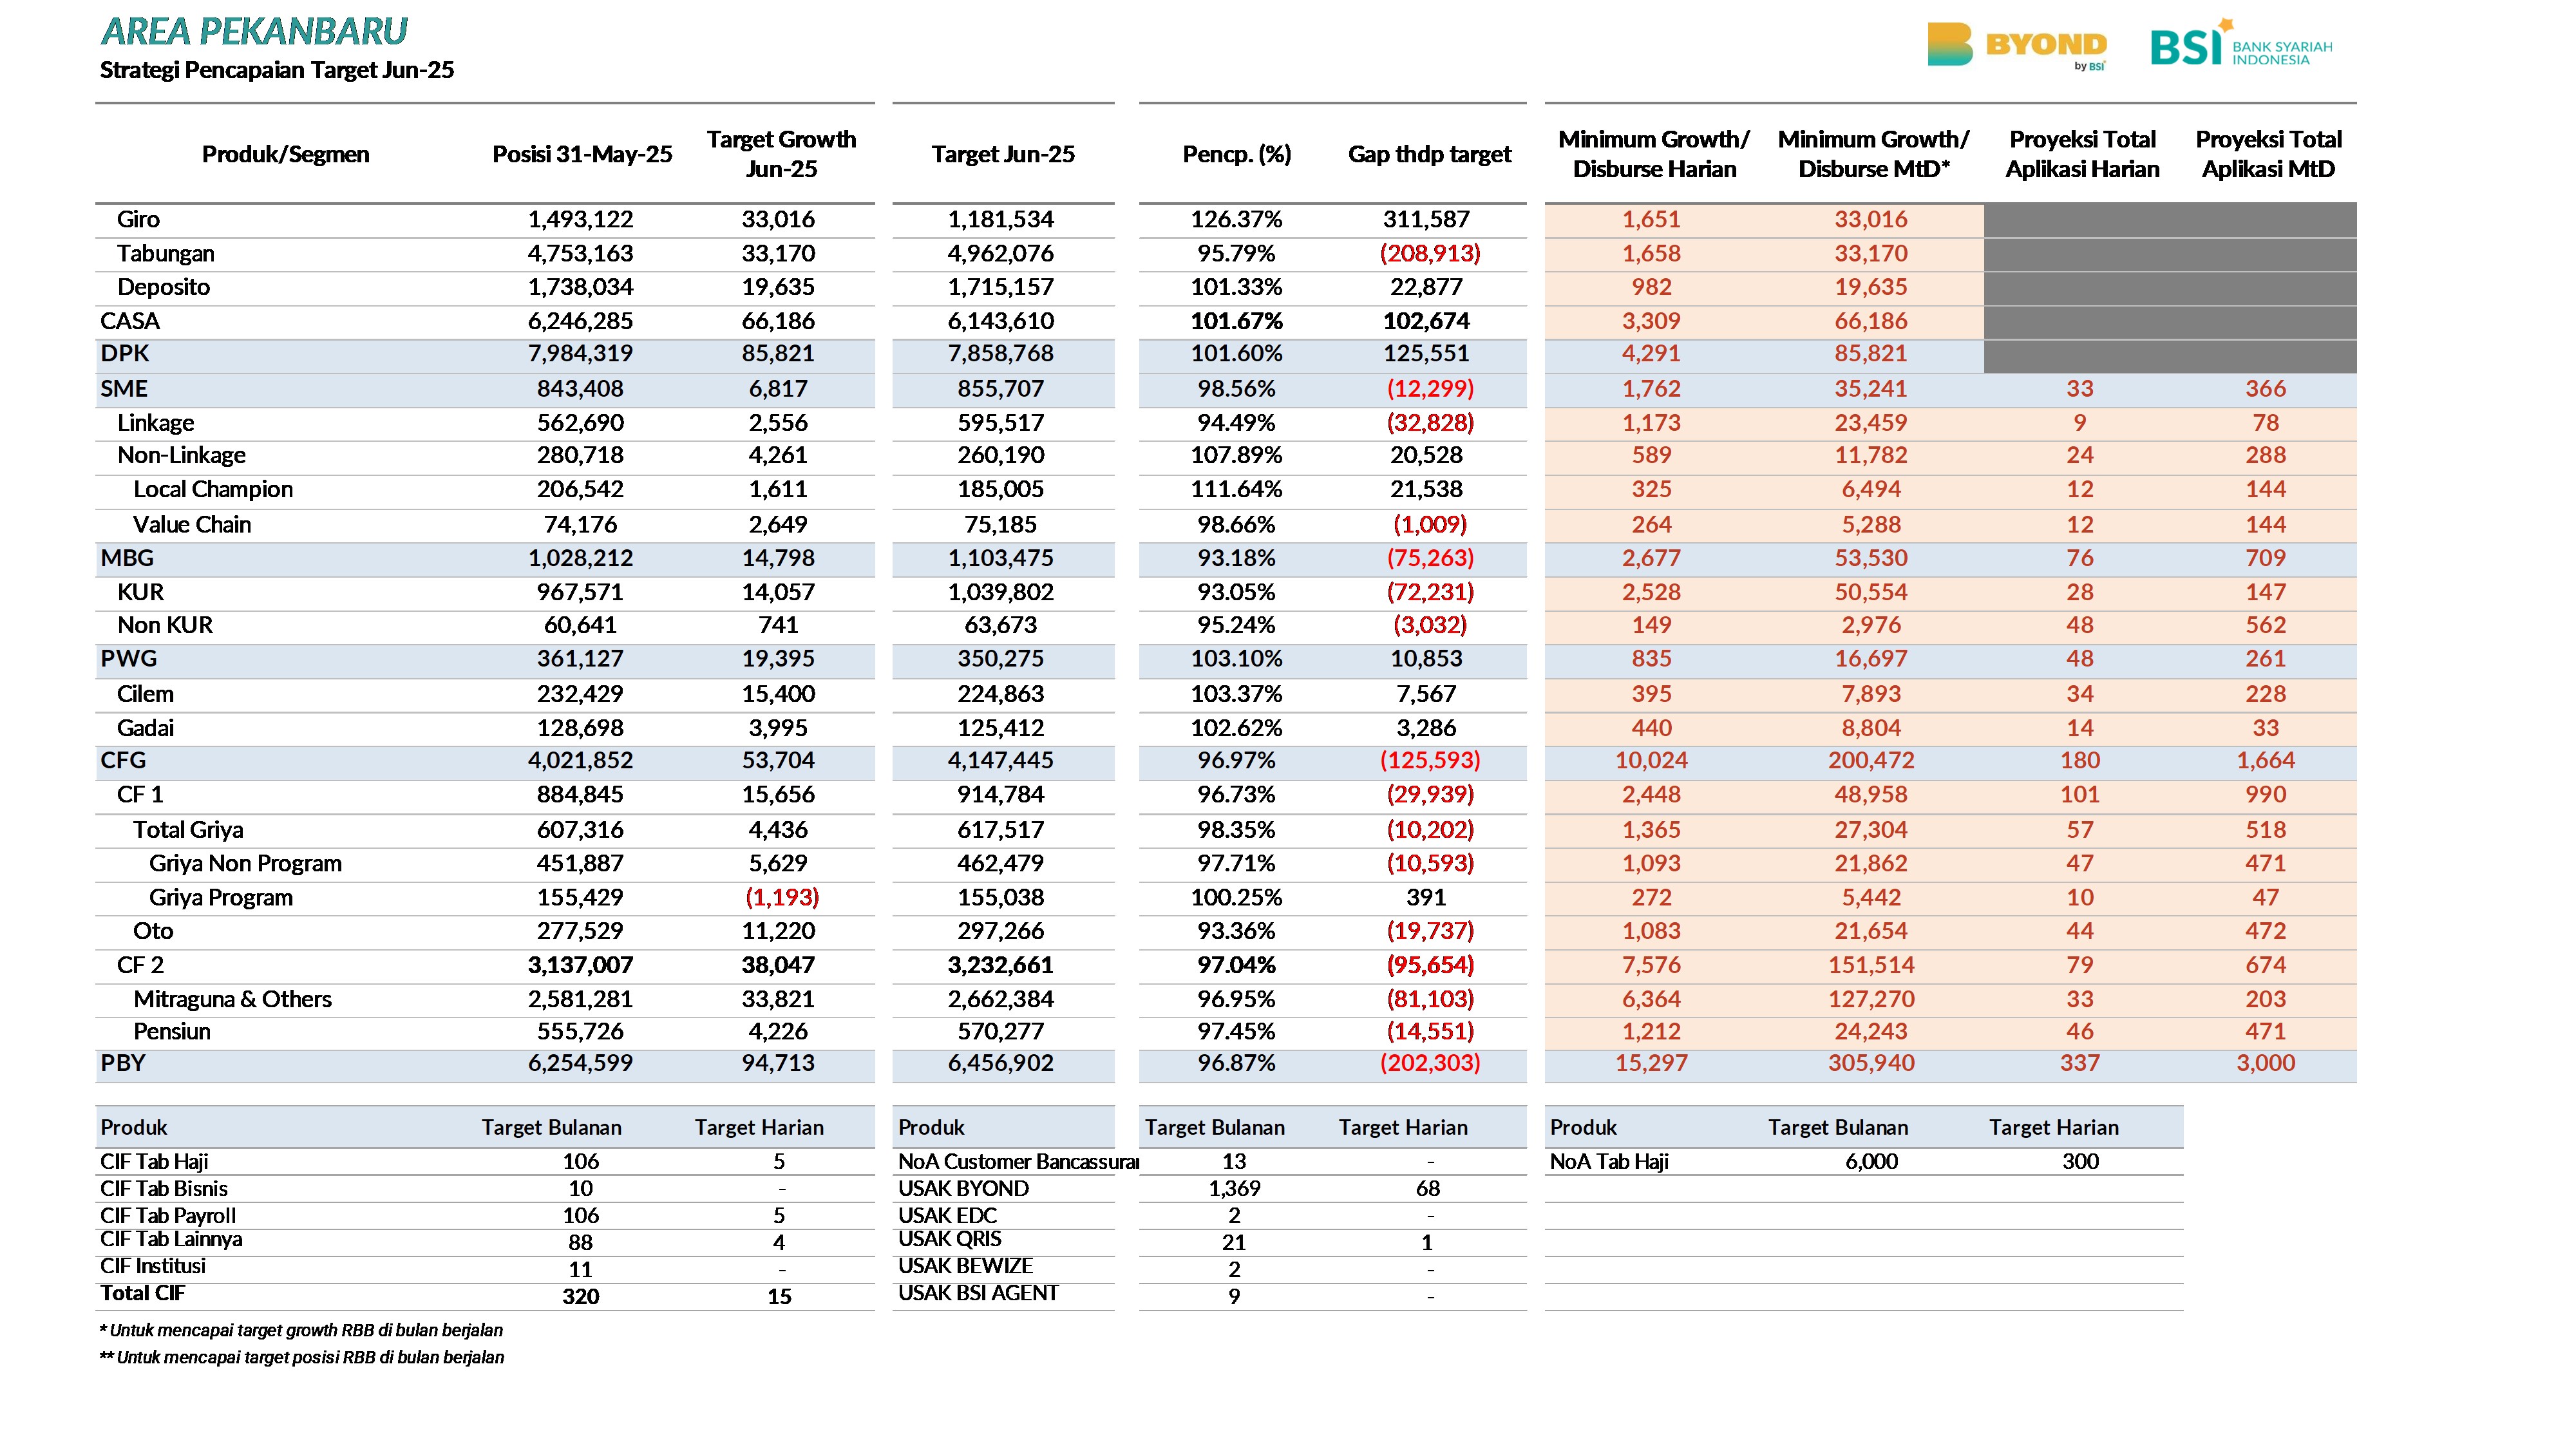Viewport: 2576px width, 1449px height.
Task: Click the Gap thdp target header
Action: click(1429, 154)
